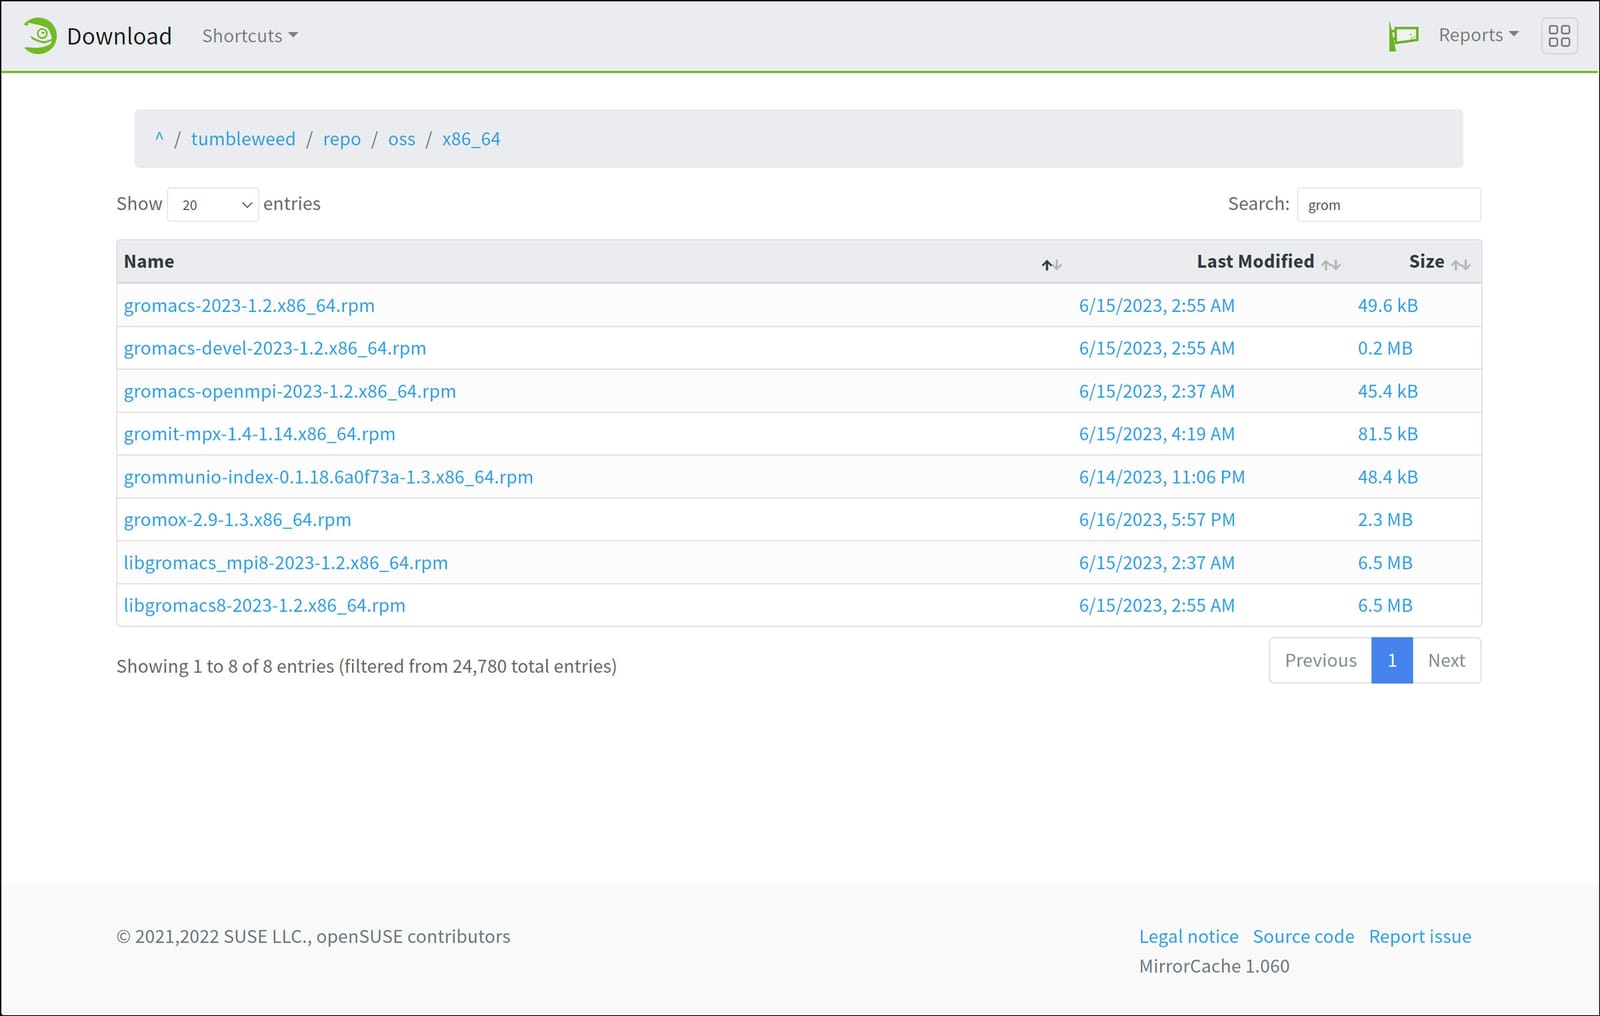Screen dimensions: 1600x1016
Task: Open the Reports dropdown menu
Action: tap(1478, 35)
